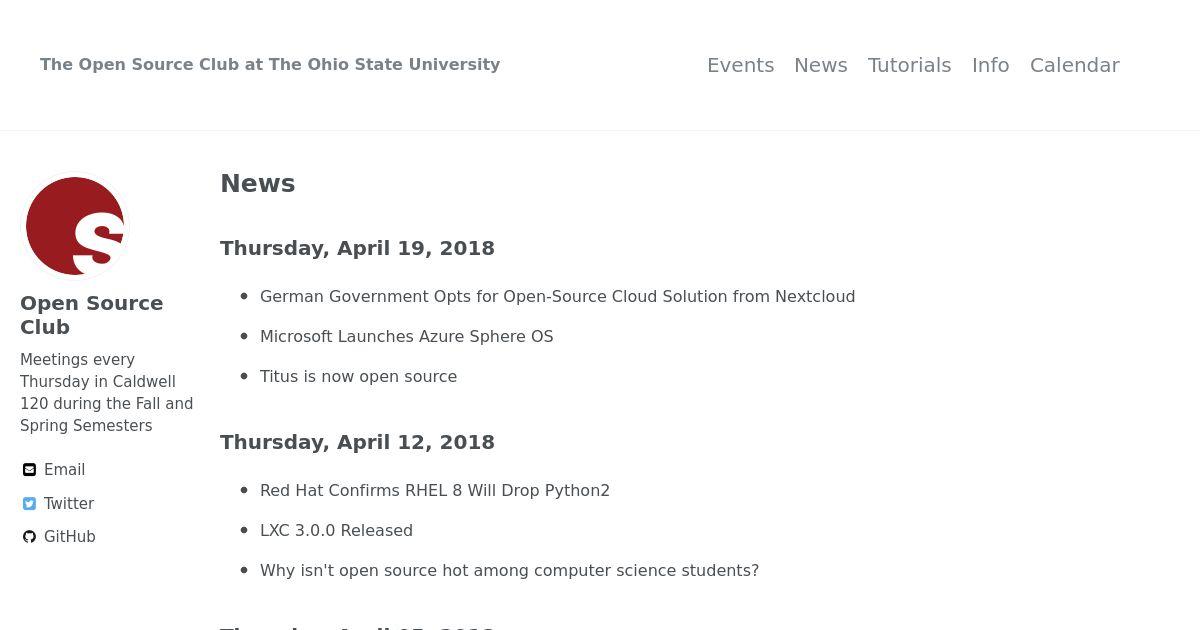Click the Open Source Club sidebar heading
1200x630 pixels.
(92, 315)
